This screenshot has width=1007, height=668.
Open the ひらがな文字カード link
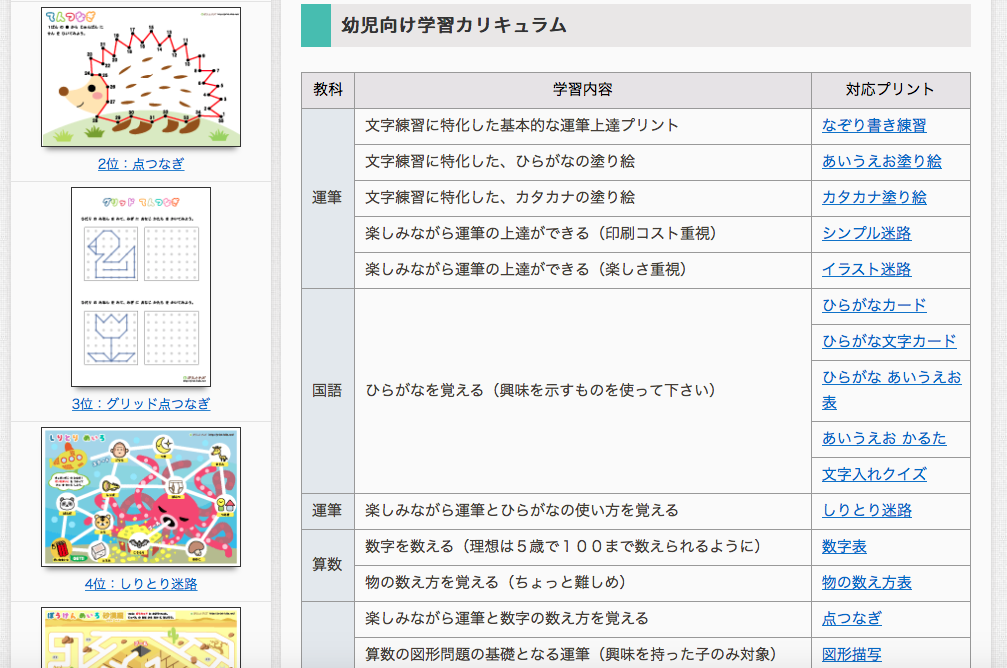point(889,342)
